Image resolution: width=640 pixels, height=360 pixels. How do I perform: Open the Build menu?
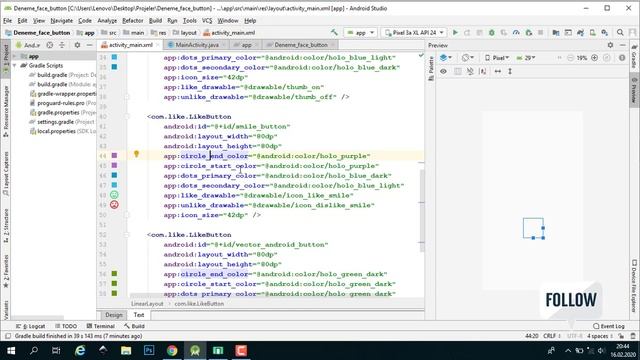coord(155,20)
